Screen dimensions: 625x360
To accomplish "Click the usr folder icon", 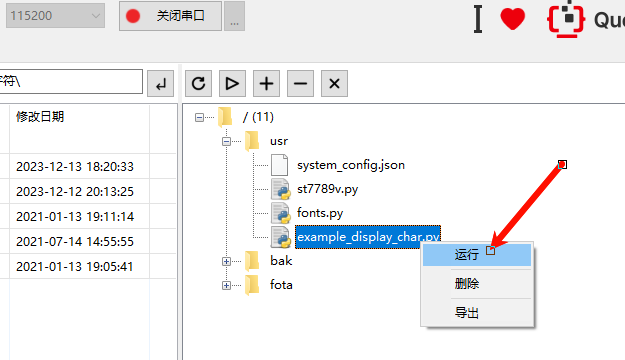I will click(252, 141).
